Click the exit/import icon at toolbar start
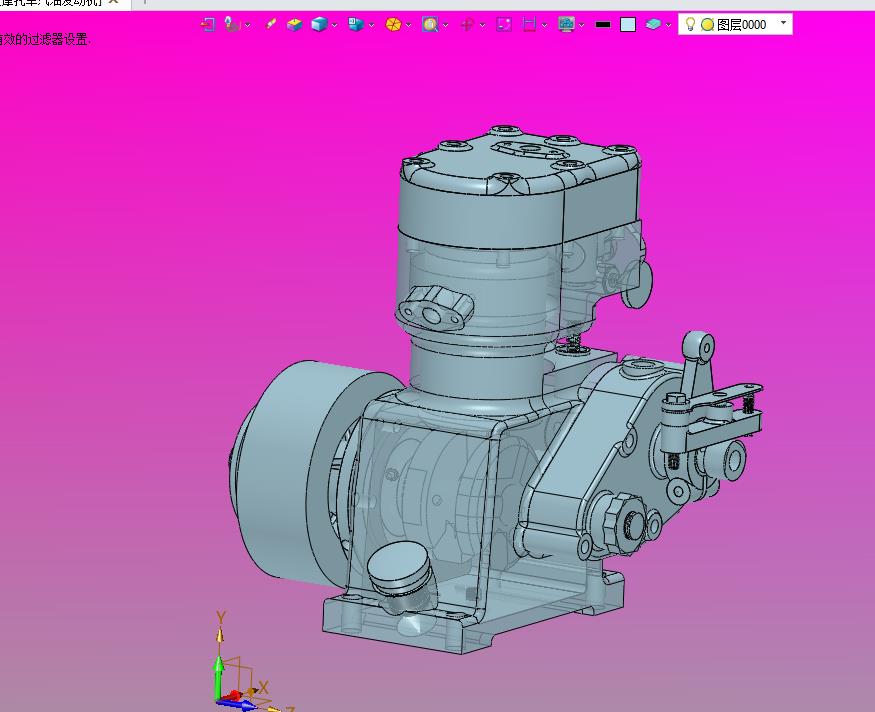Image resolution: width=875 pixels, height=712 pixels. point(208,25)
